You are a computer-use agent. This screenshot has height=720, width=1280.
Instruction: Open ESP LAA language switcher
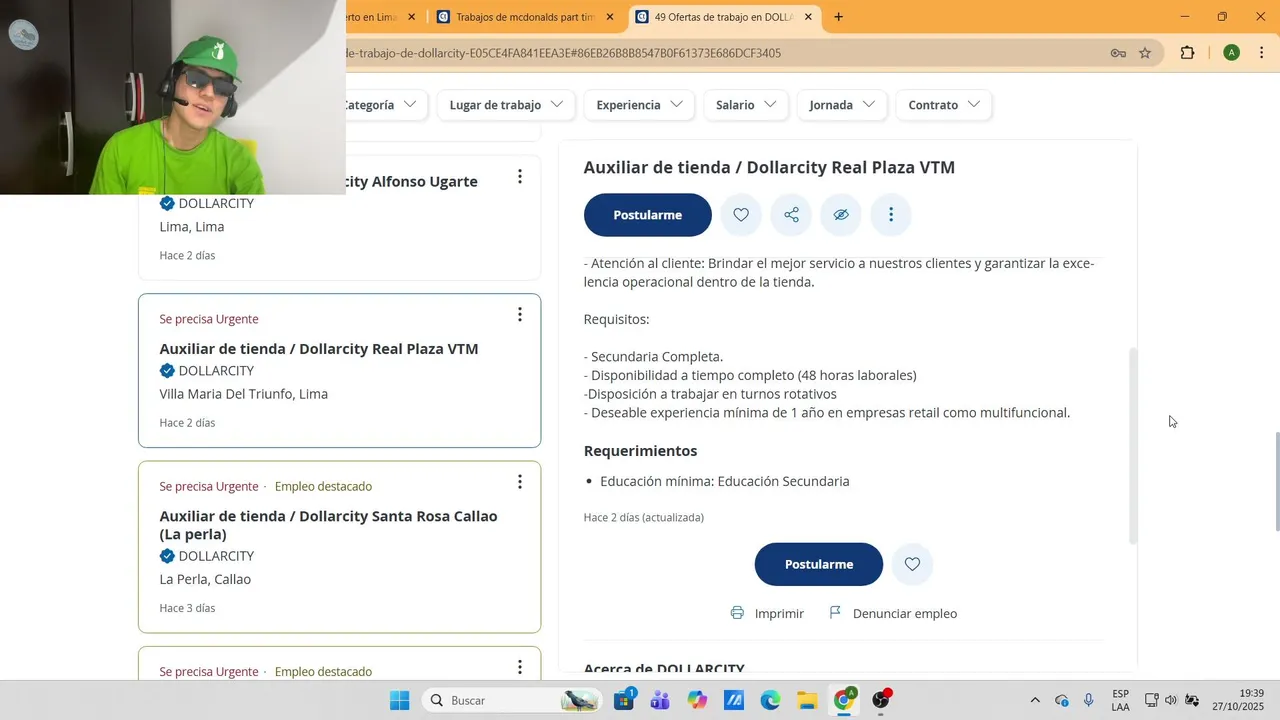tap(1121, 700)
